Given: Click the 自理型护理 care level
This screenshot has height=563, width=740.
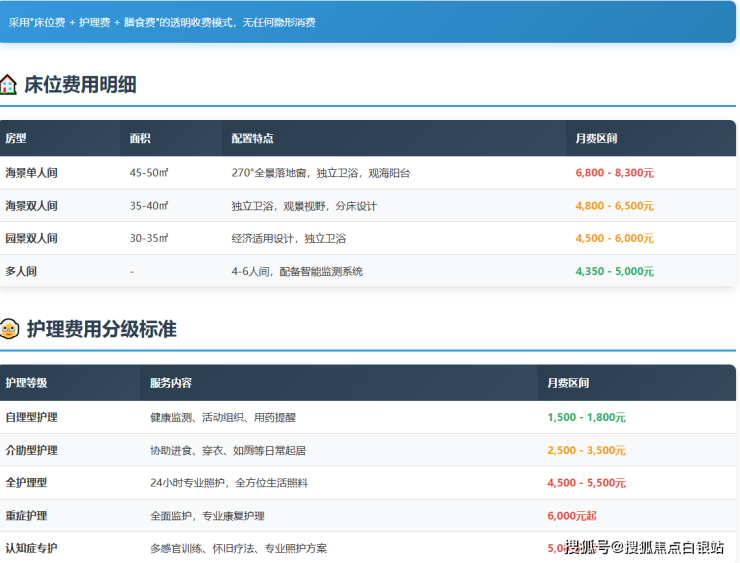Looking at the screenshot, I should [x=31, y=417].
